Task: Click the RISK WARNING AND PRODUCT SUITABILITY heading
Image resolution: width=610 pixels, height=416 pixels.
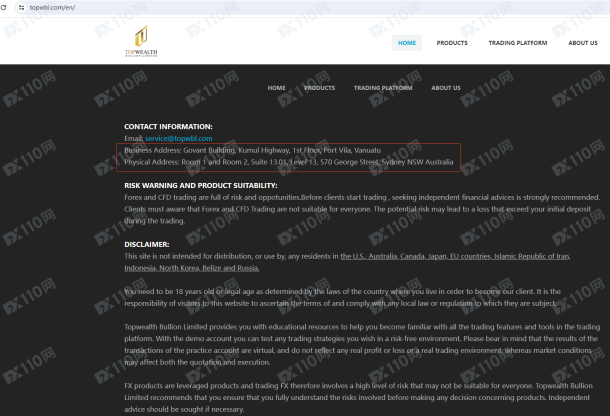Action: [x=201, y=186]
